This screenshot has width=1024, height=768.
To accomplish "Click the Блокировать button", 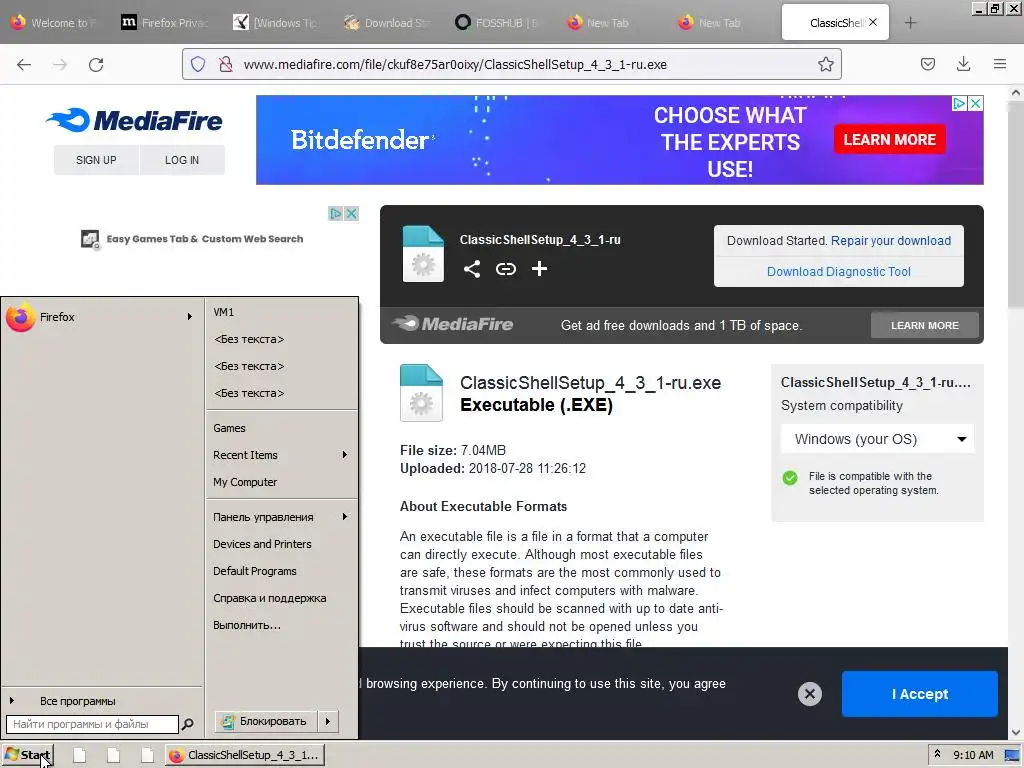I will [x=266, y=722].
